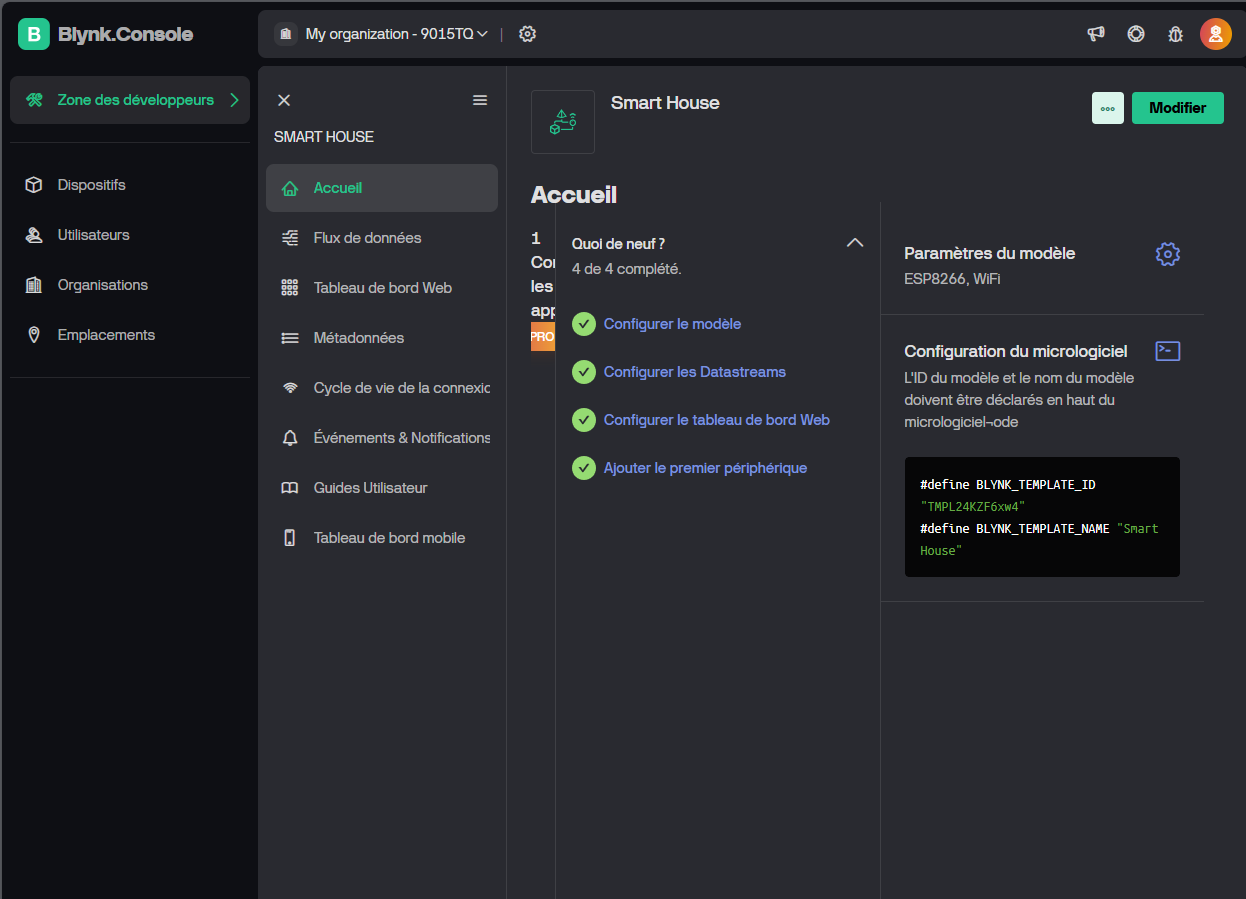
Task: Click the Tableau de bord Web grid icon
Action: (x=290, y=288)
